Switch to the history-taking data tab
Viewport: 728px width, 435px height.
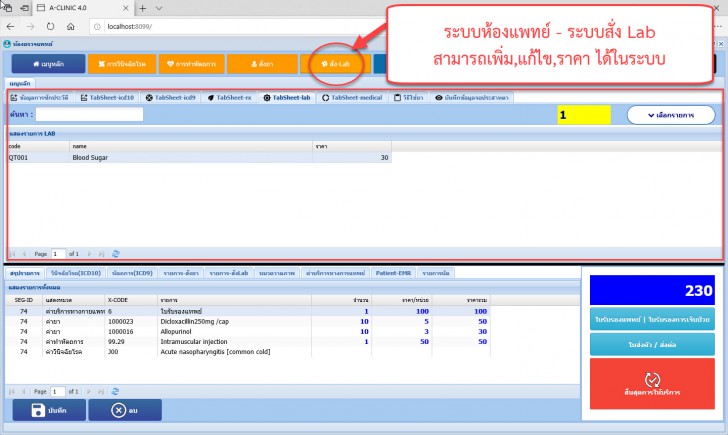point(39,97)
